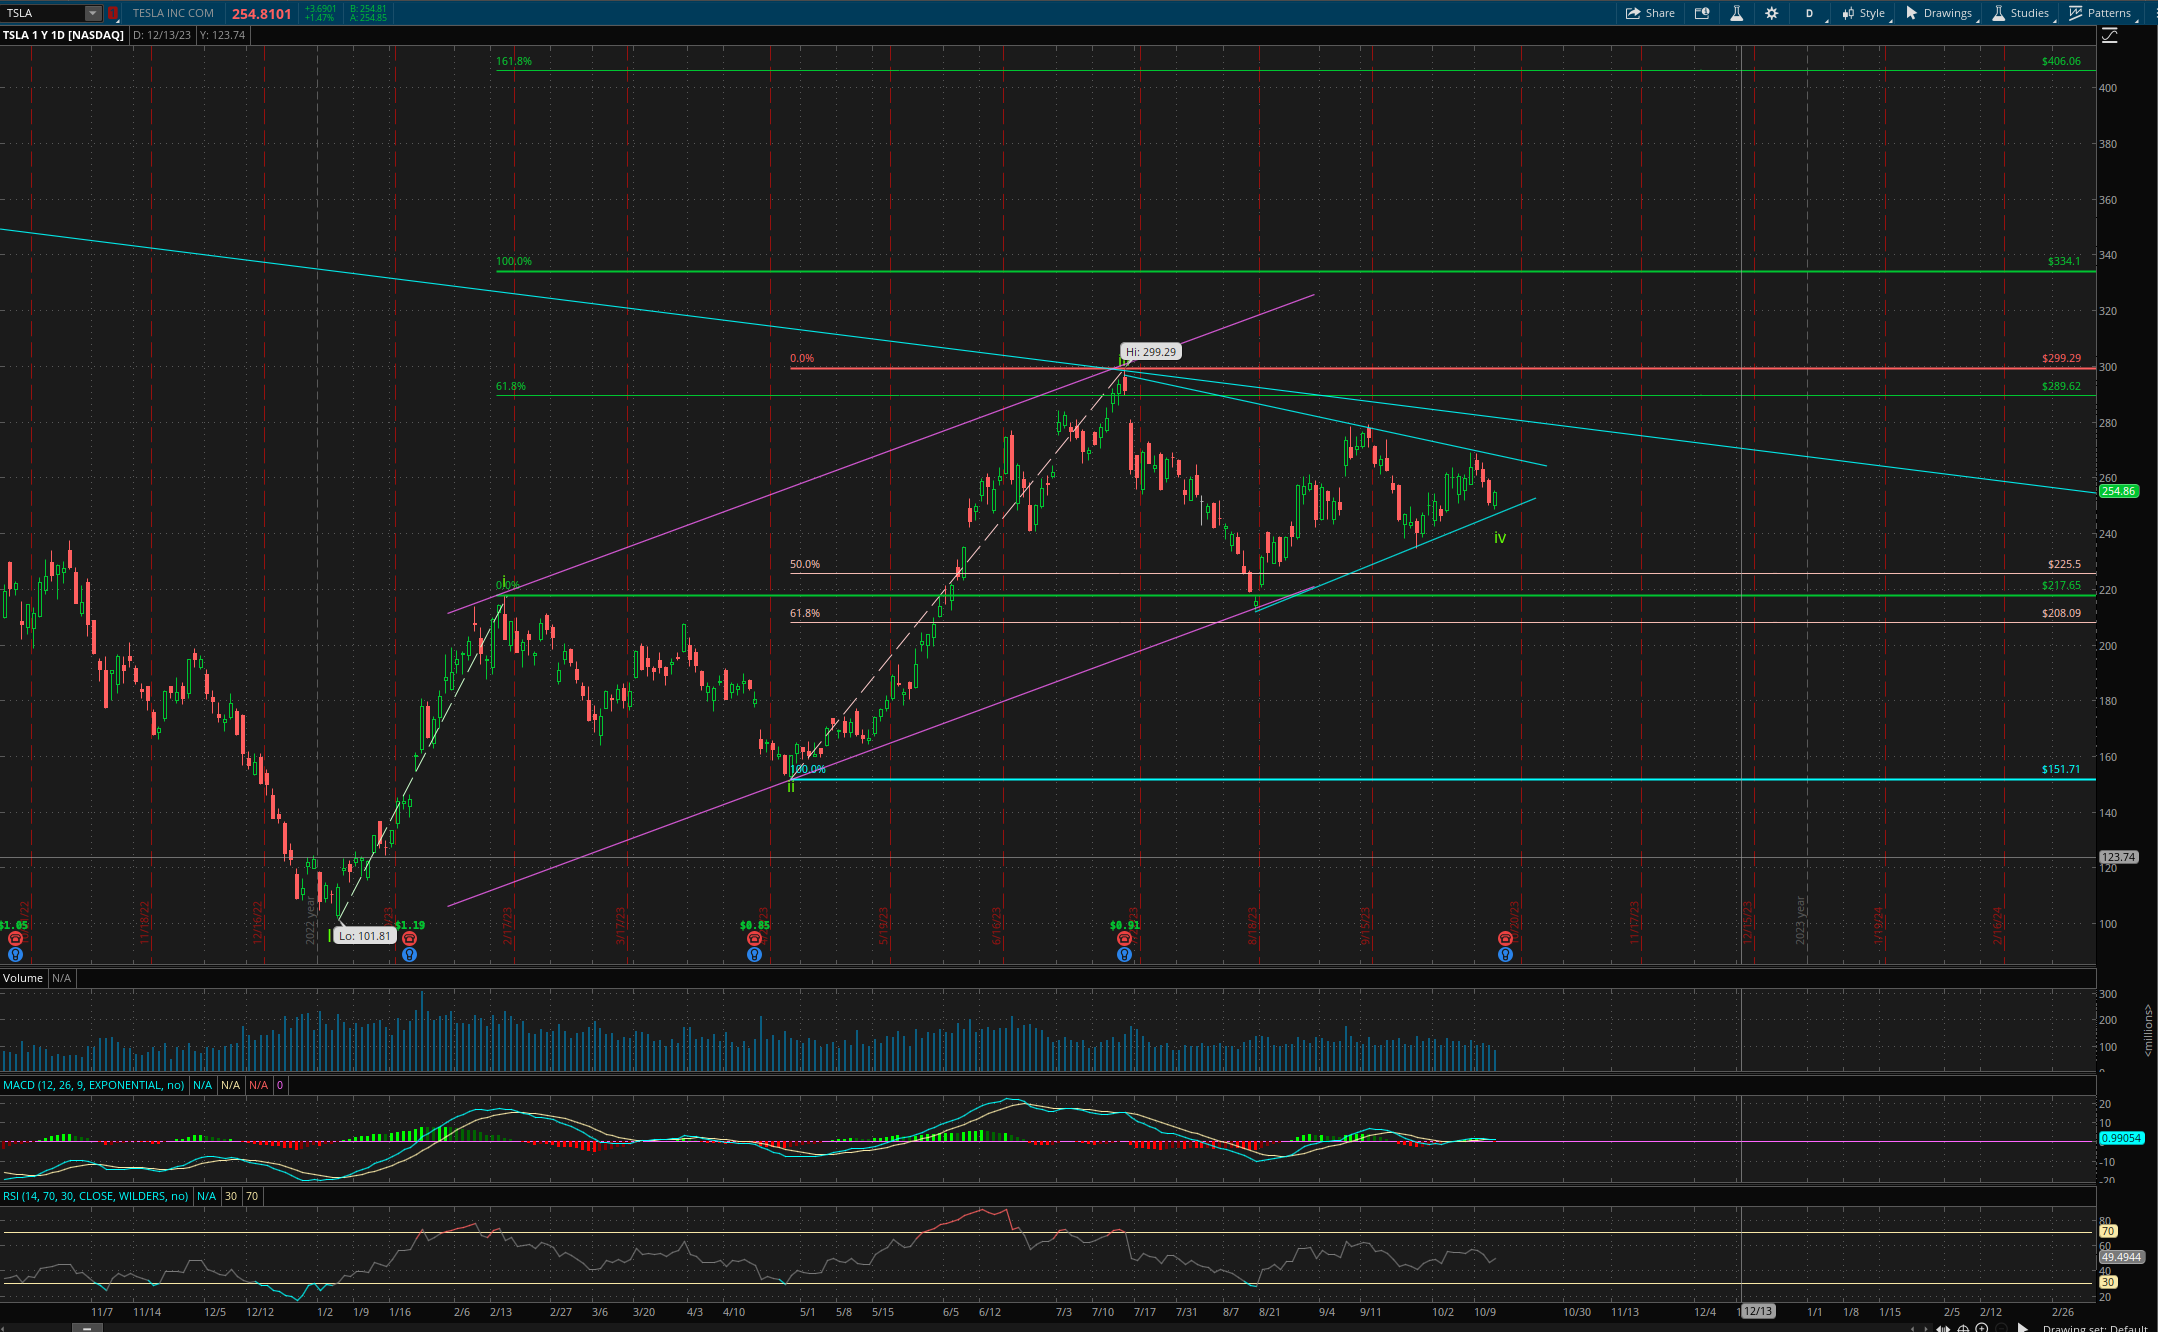Click the bottom horizontal scrollbar thumb
The image size is (2158, 1332).
[x=87, y=1328]
